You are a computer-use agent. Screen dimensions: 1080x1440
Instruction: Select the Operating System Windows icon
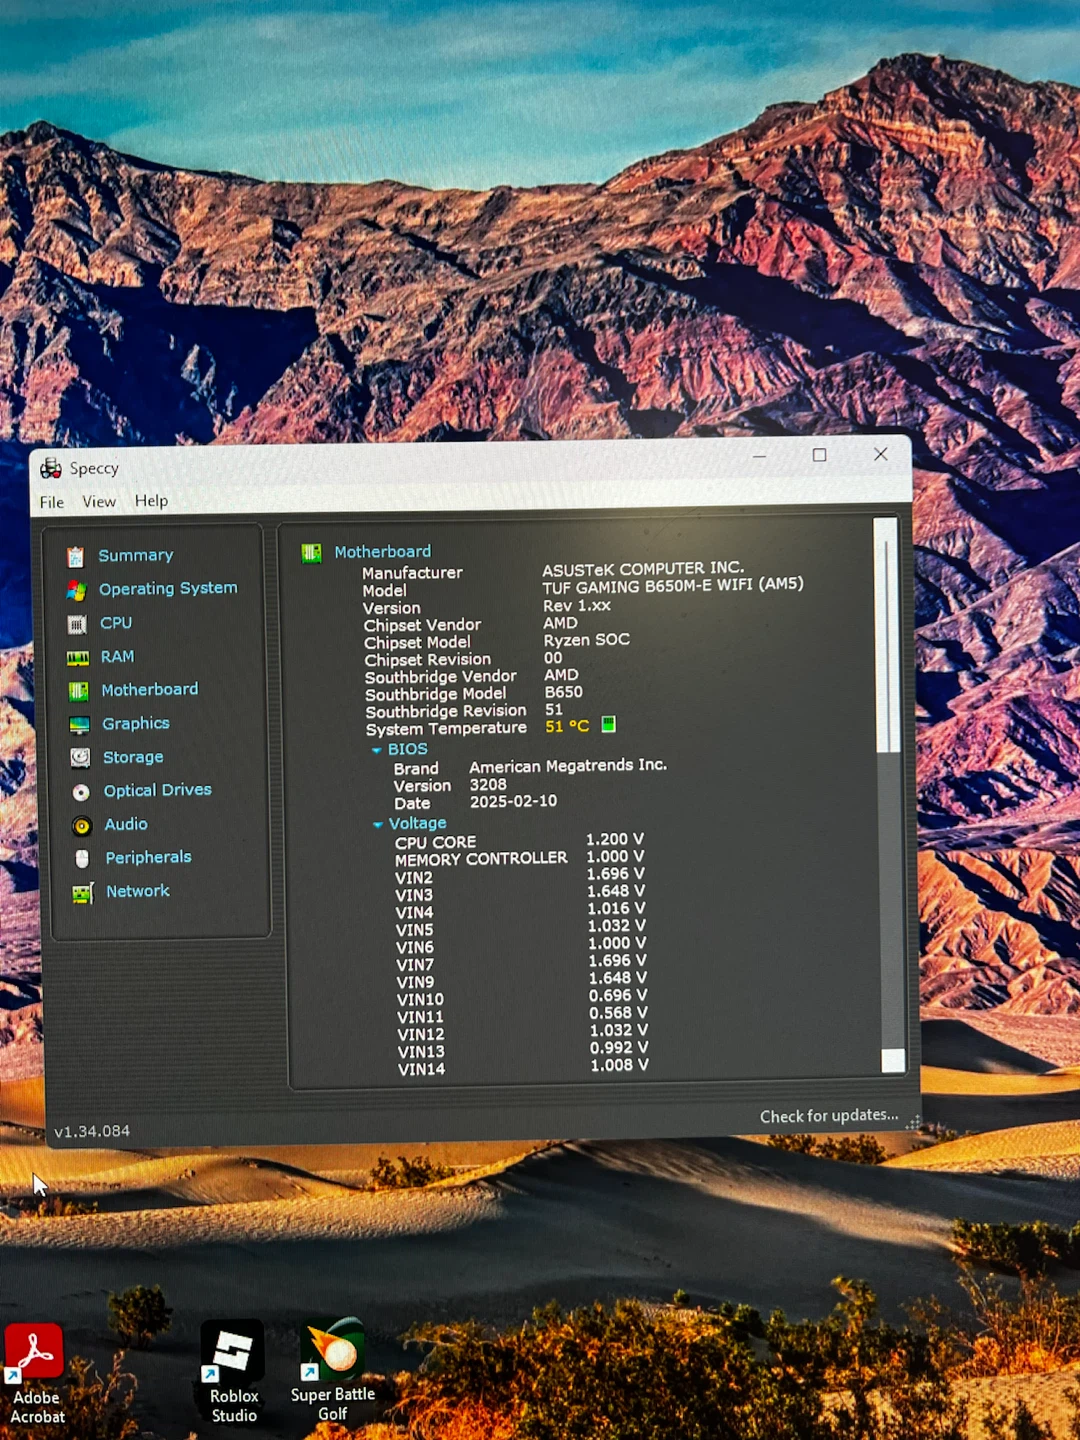(x=76, y=591)
